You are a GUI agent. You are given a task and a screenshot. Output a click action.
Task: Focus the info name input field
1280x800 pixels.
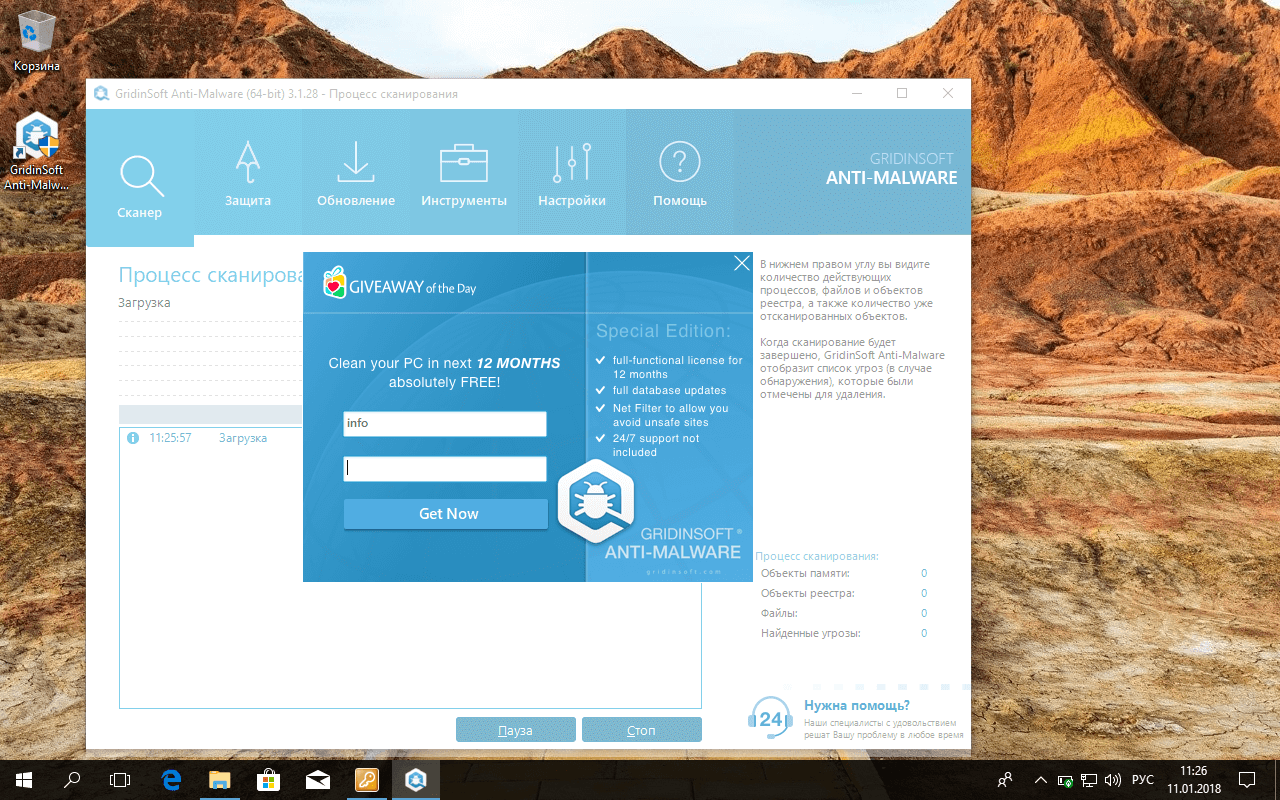tap(445, 424)
